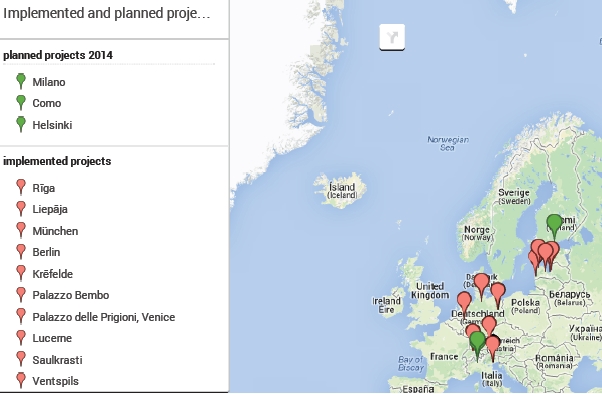Select Palazzo delle Prigioni, Venice entry

click(104, 317)
